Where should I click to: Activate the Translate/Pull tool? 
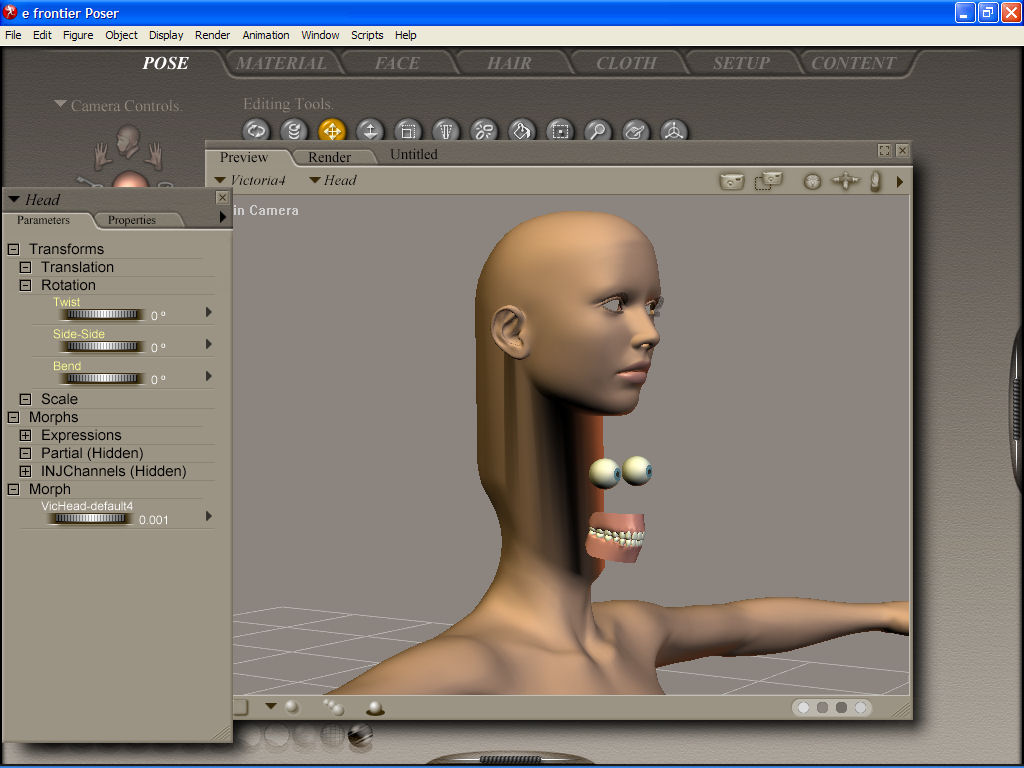tap(331, 131)
